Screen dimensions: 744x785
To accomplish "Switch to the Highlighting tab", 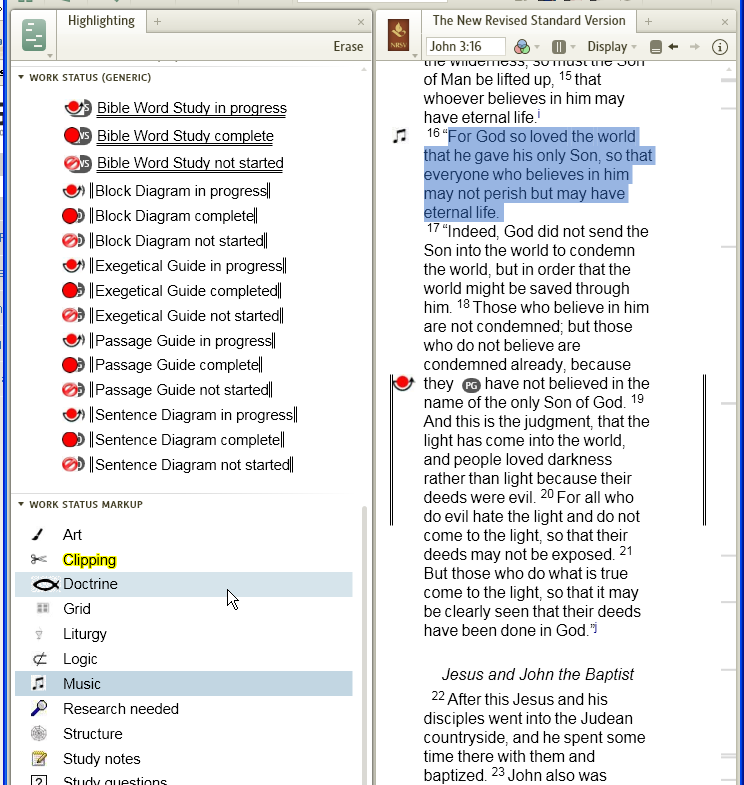I will [x=101, y=21].
